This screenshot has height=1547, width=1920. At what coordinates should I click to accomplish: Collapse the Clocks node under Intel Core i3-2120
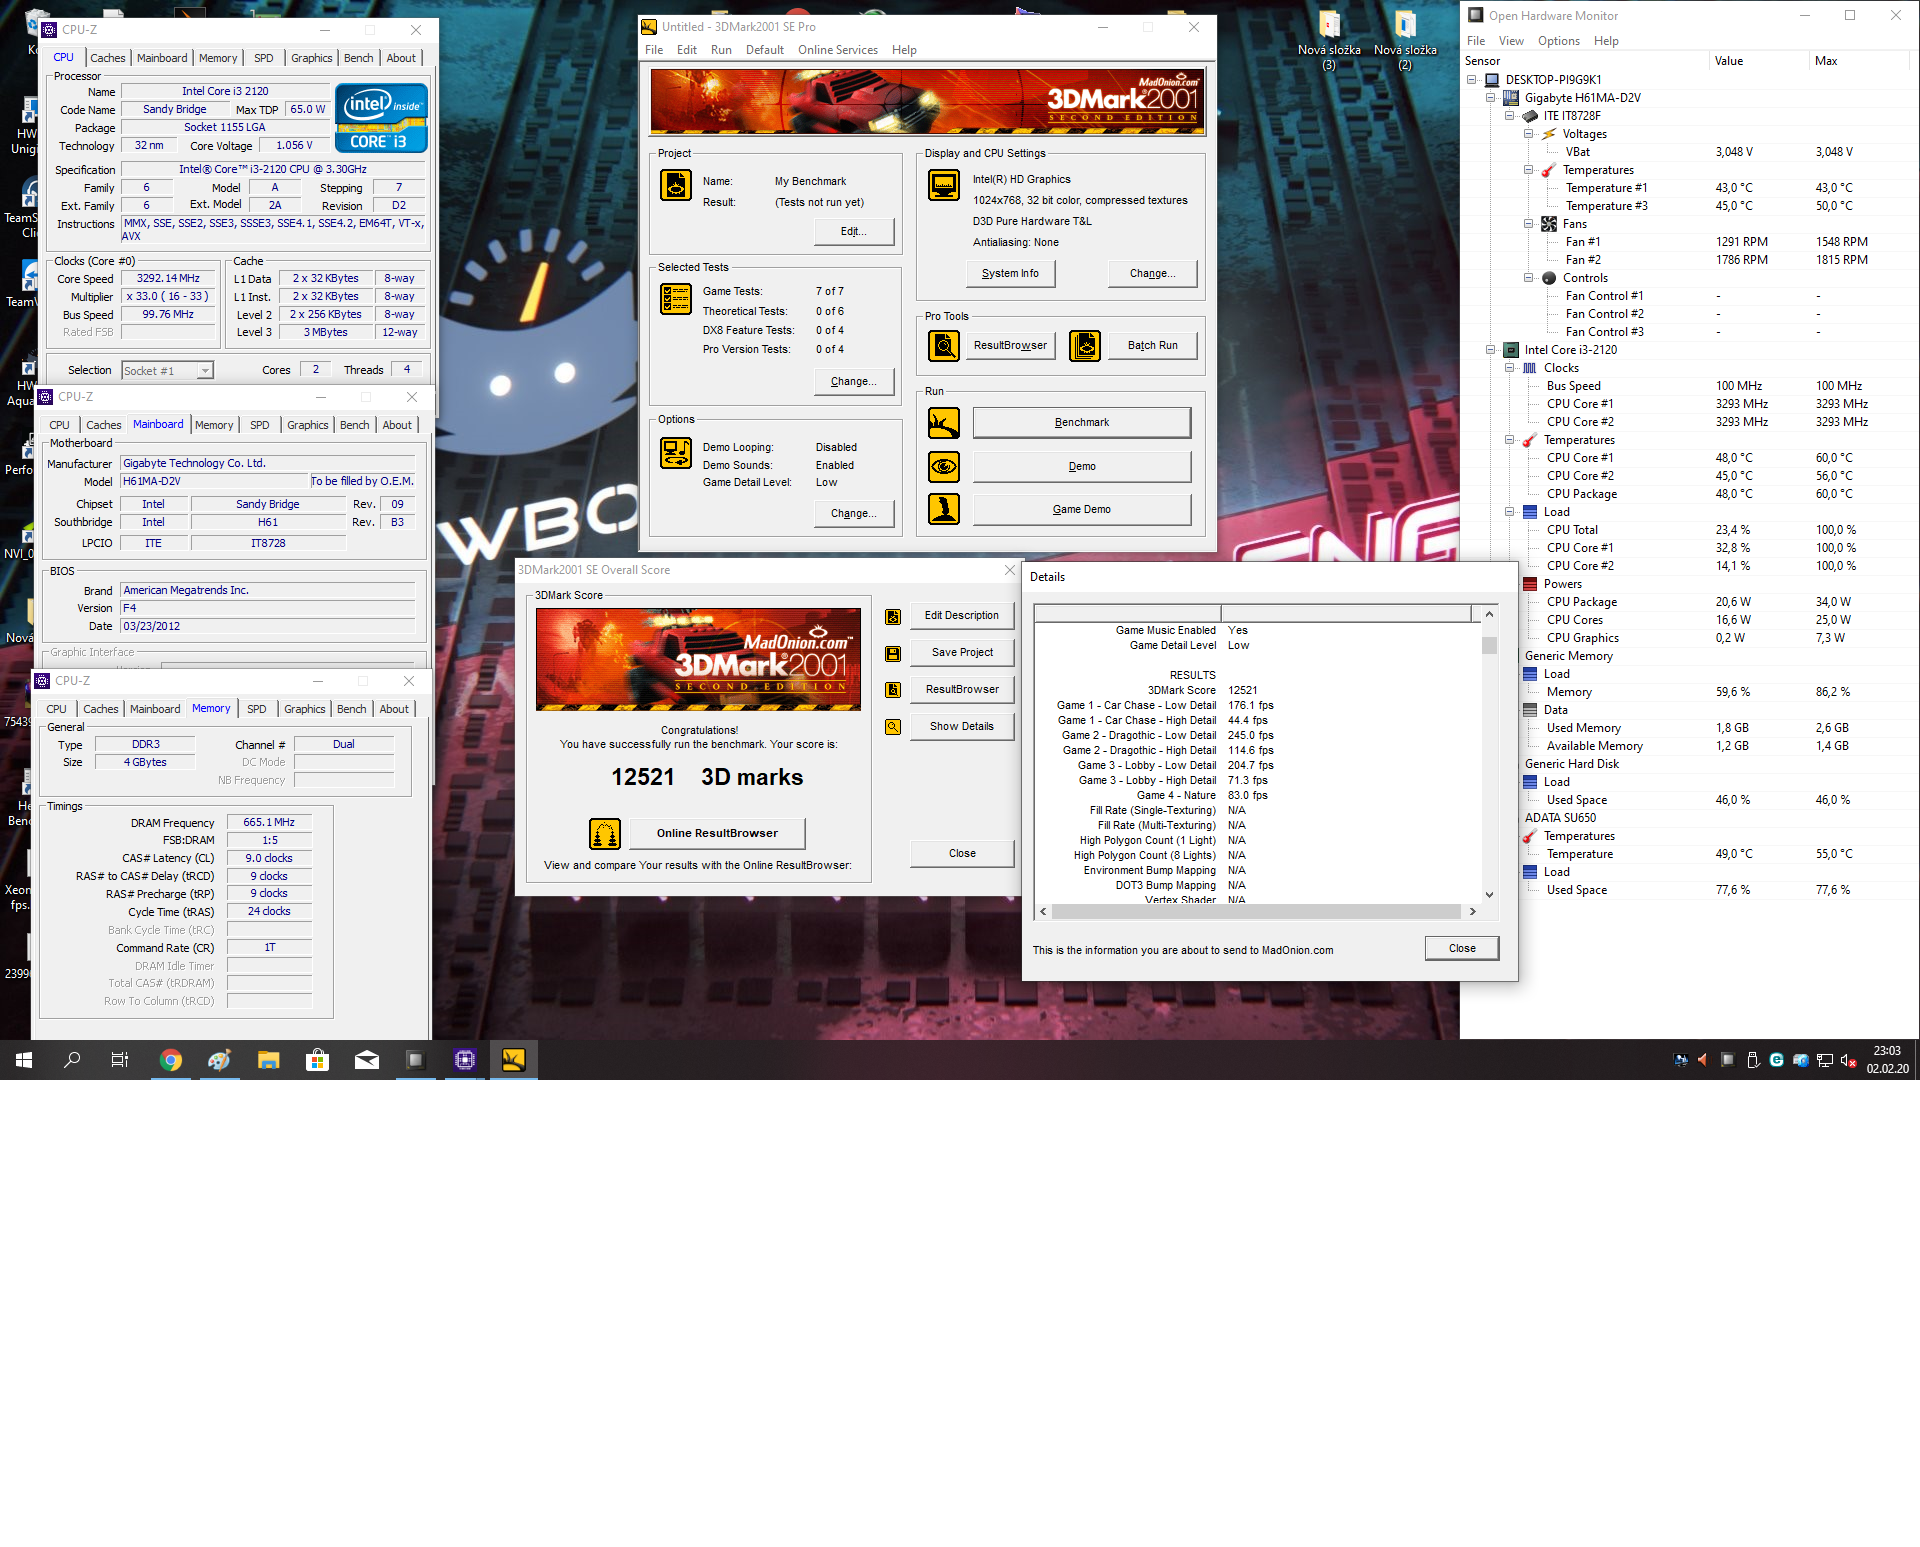coord(1510,368)
